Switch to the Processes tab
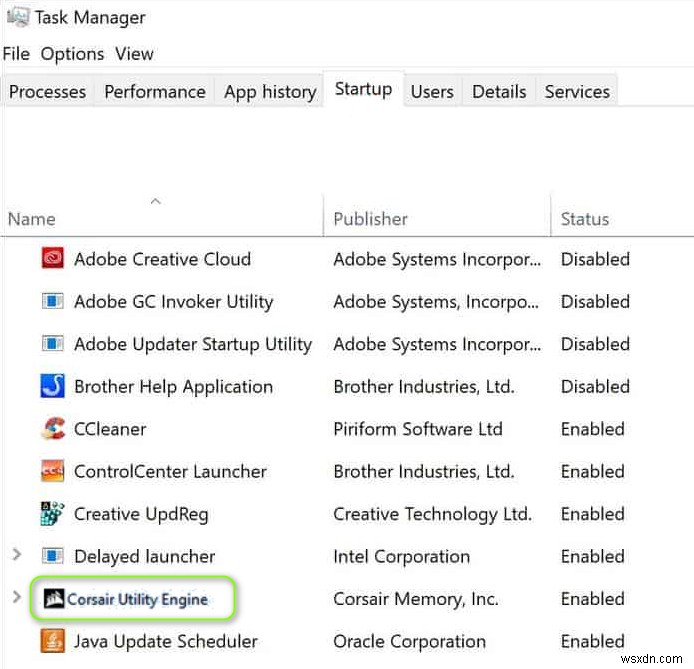Image resolution: width=694 pixels, height=669 pixels. [47, 92]
